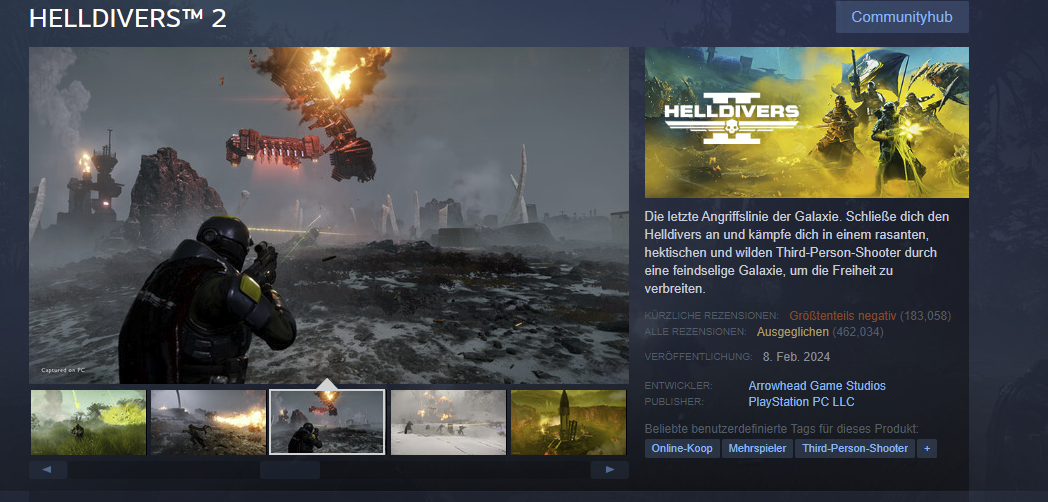Select the highlighted burning ship screenshot thumbnail
1048x502 pixels.
(x=327, y=422)
